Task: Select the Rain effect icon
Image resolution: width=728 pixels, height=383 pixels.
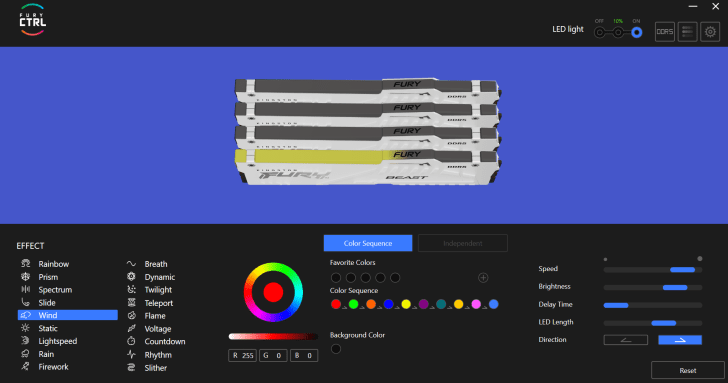Action: pos(26,354)
